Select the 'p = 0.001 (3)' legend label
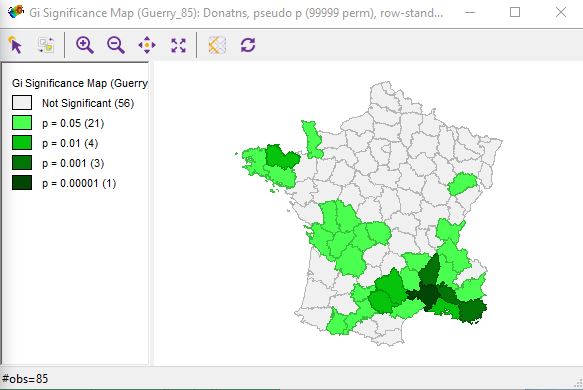583x390 pixels. 73,163
